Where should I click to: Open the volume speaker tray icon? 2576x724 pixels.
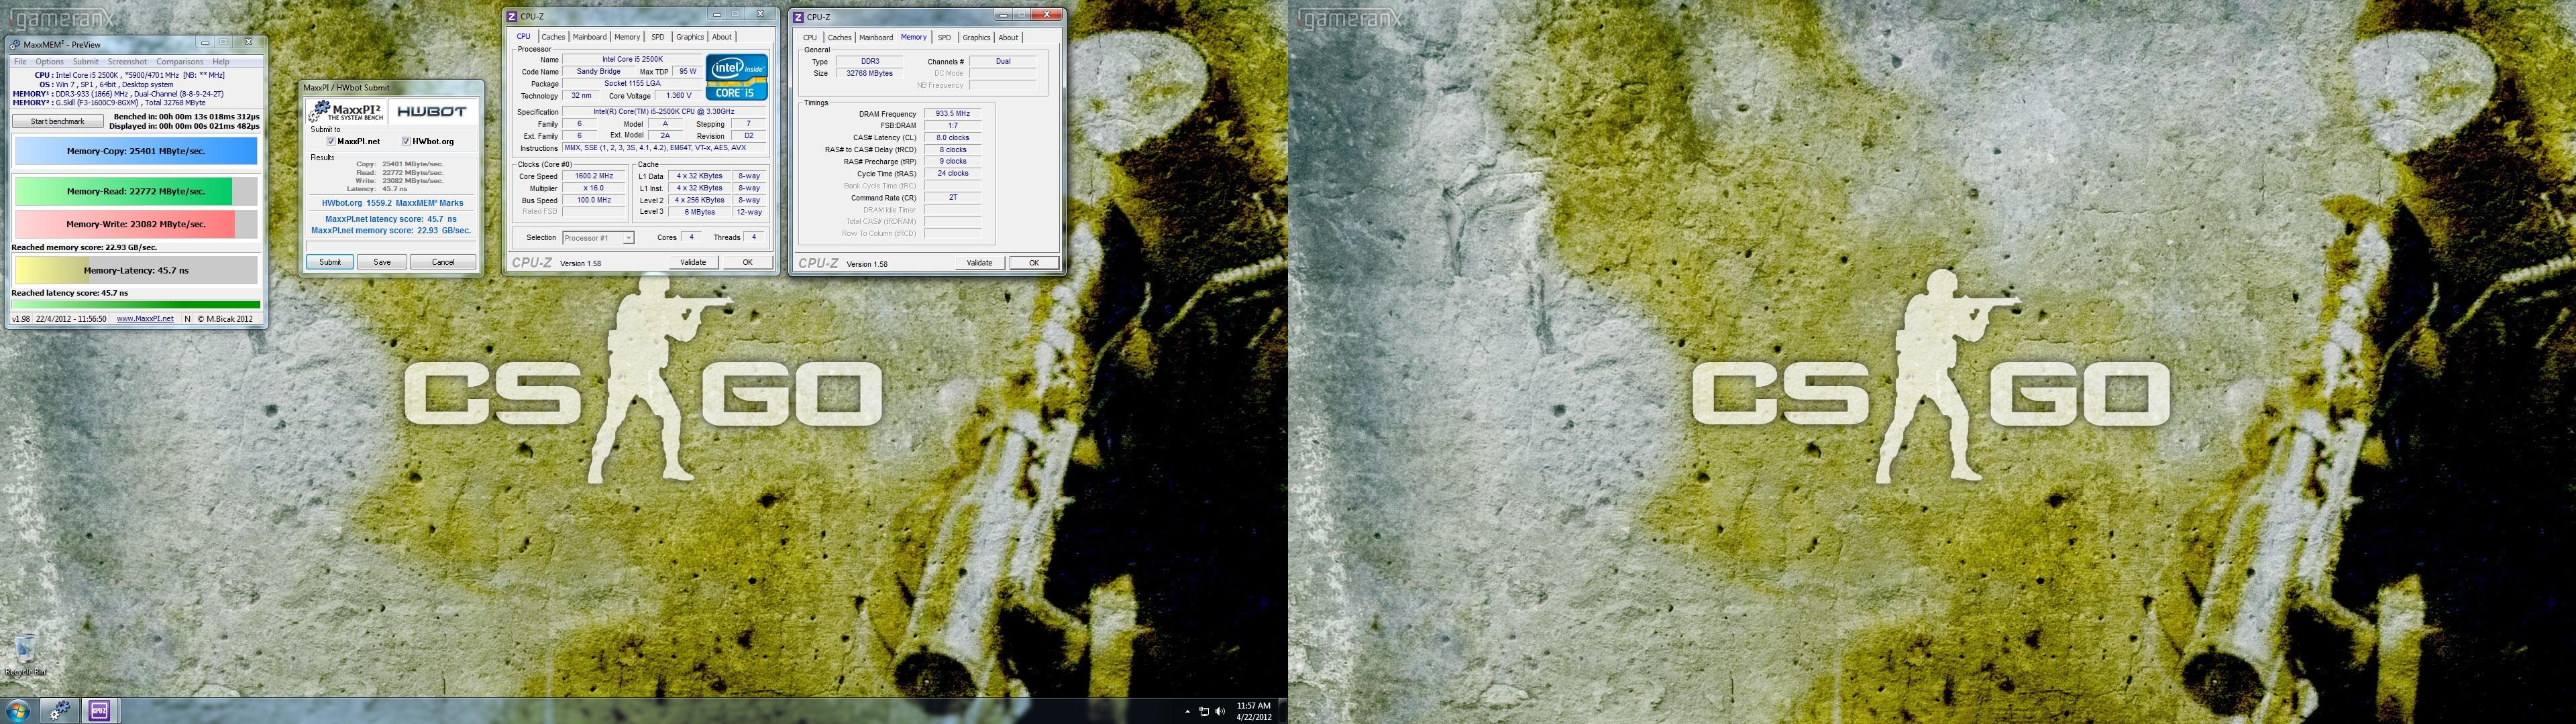[1219, 712]
